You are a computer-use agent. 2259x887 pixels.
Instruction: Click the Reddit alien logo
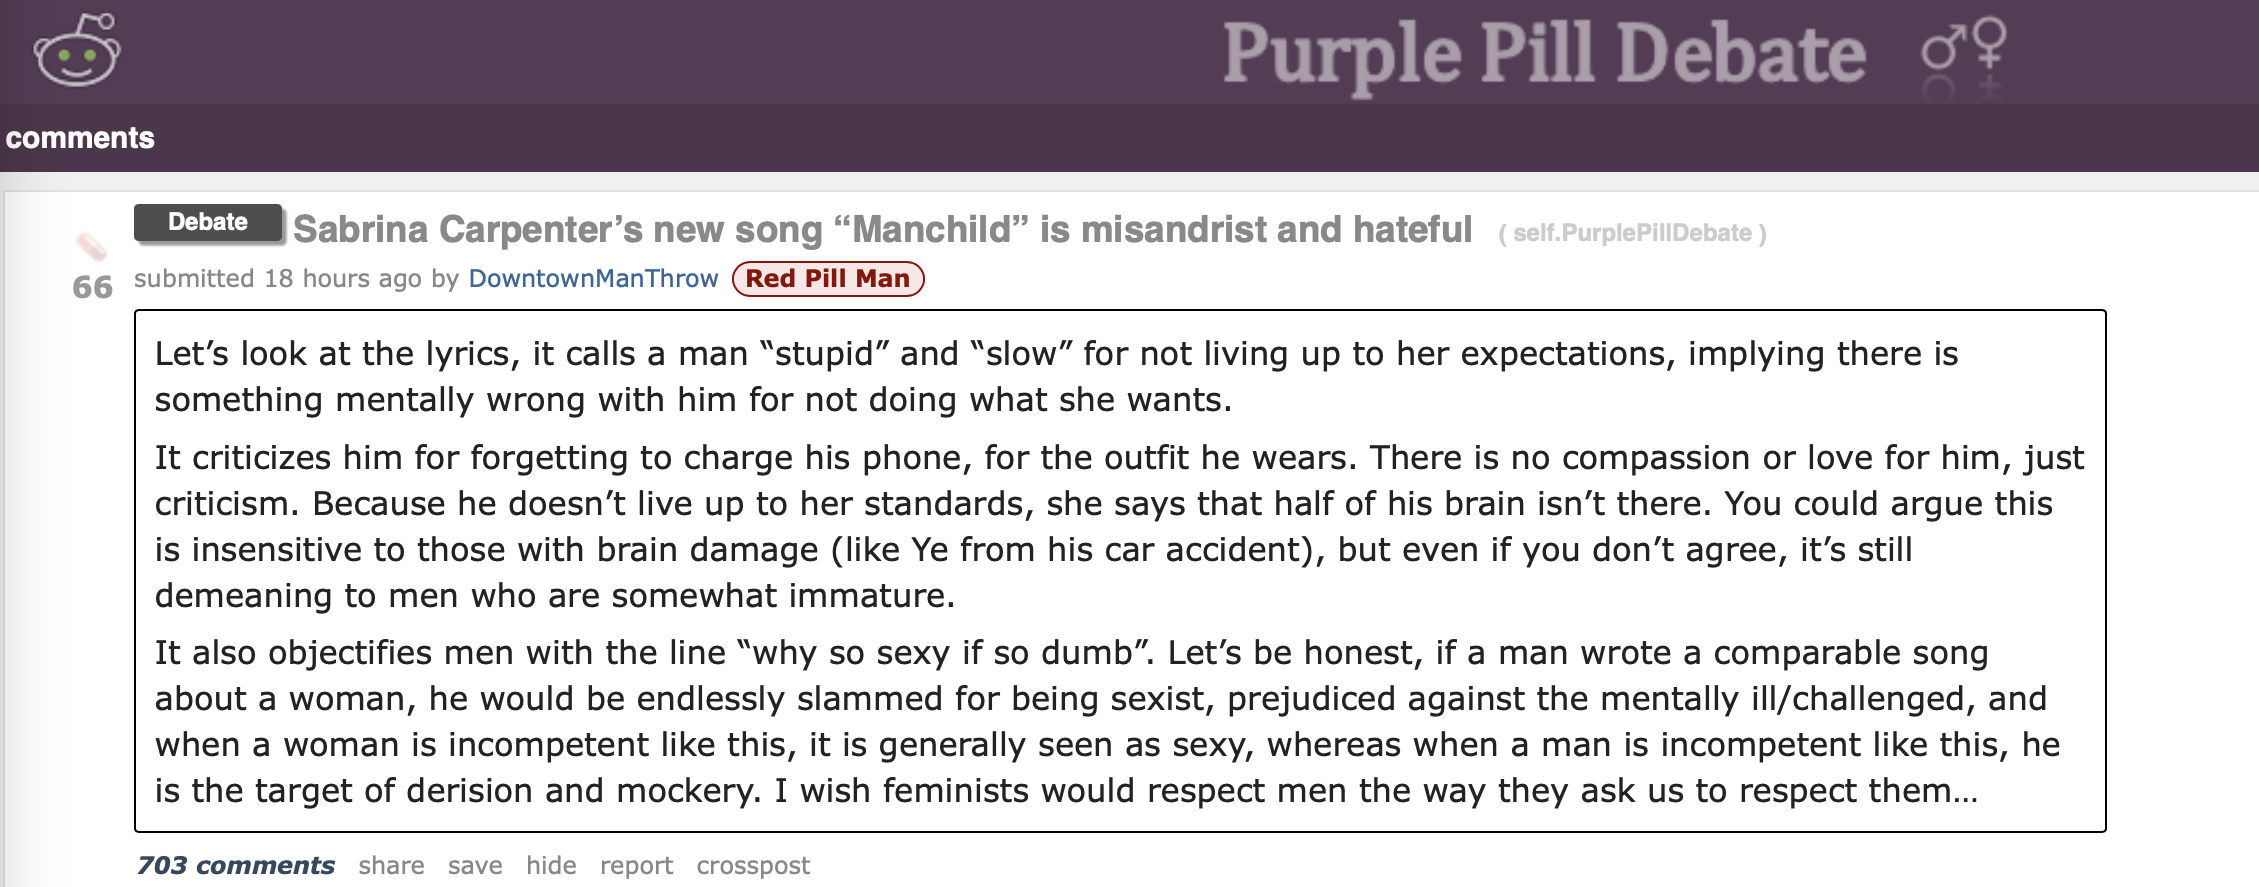[77, 50]
